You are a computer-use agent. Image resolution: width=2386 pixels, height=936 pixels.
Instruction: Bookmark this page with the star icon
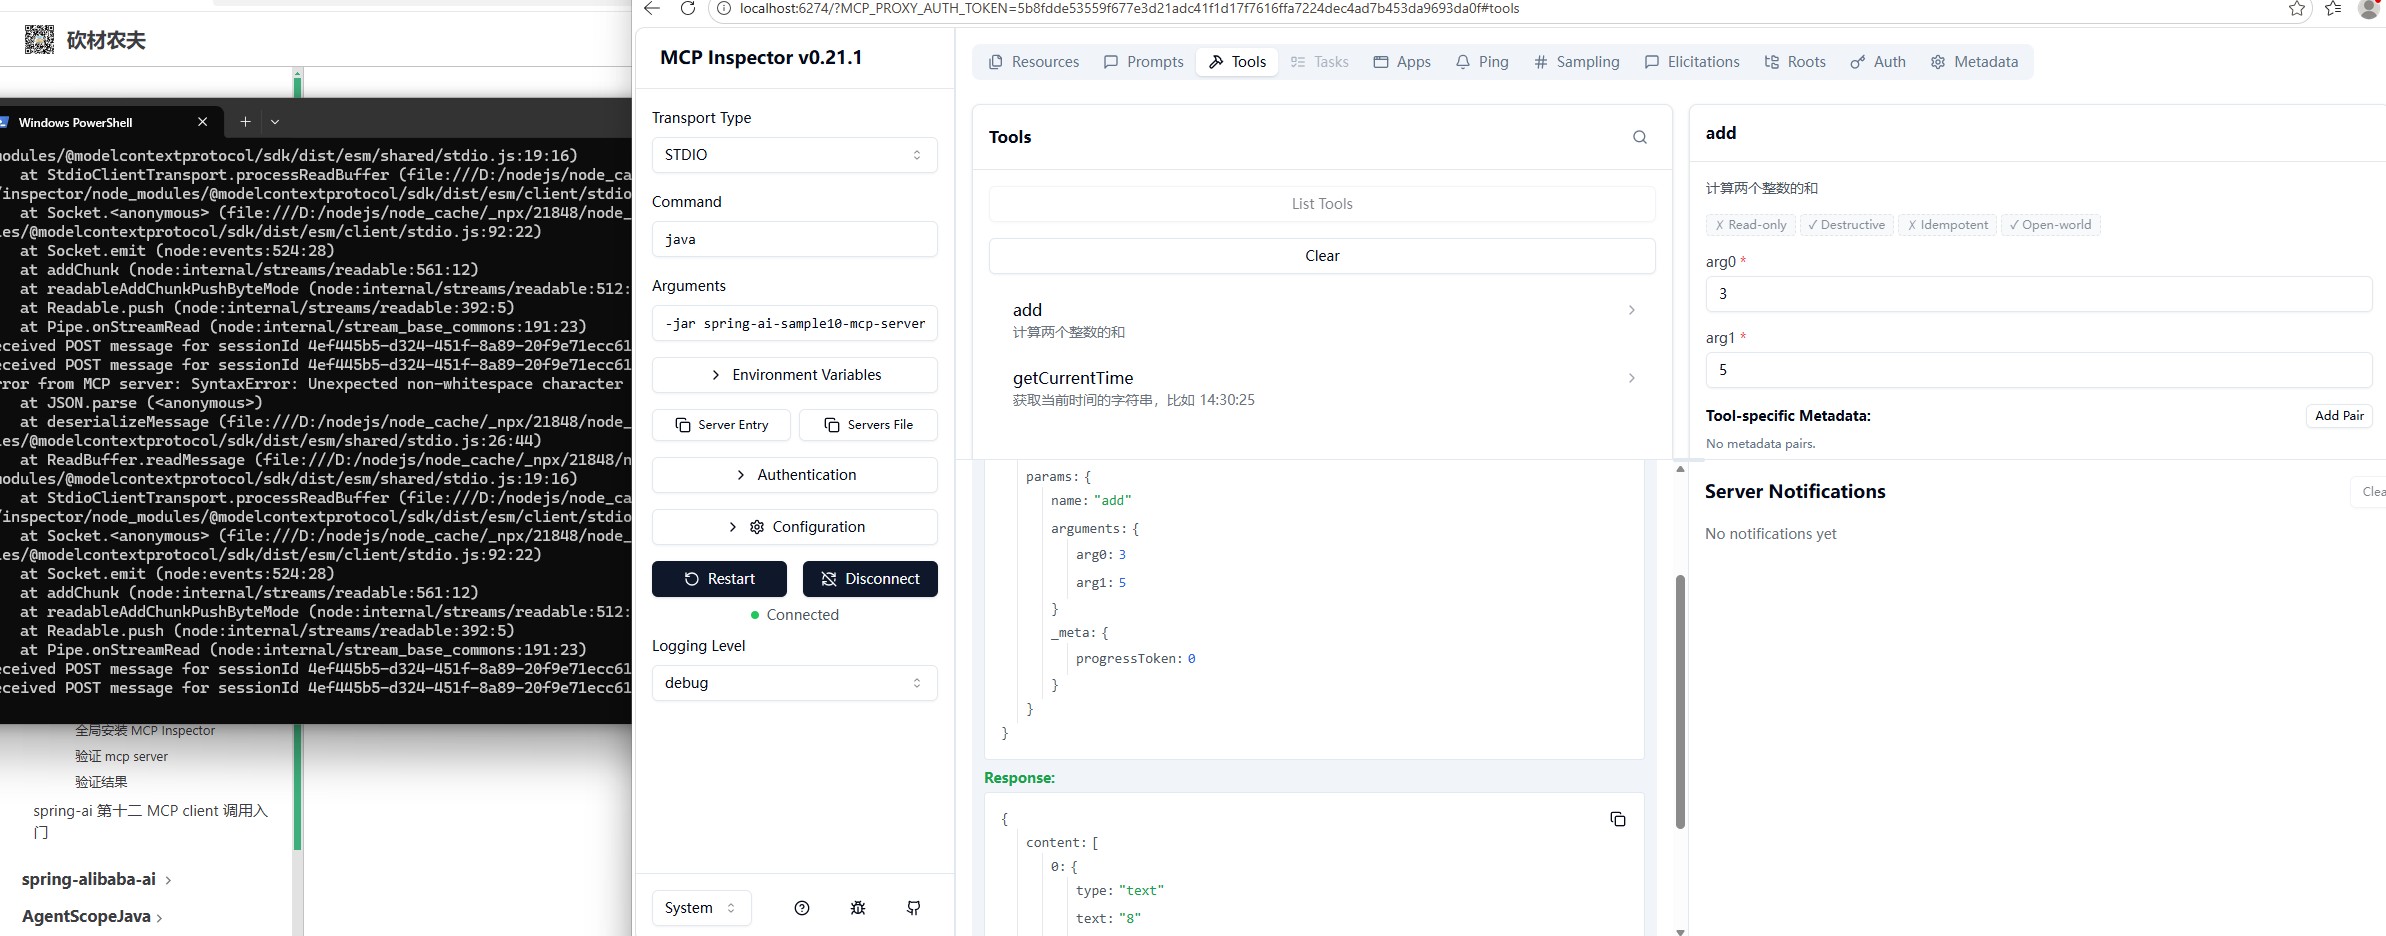[2297, 8]
